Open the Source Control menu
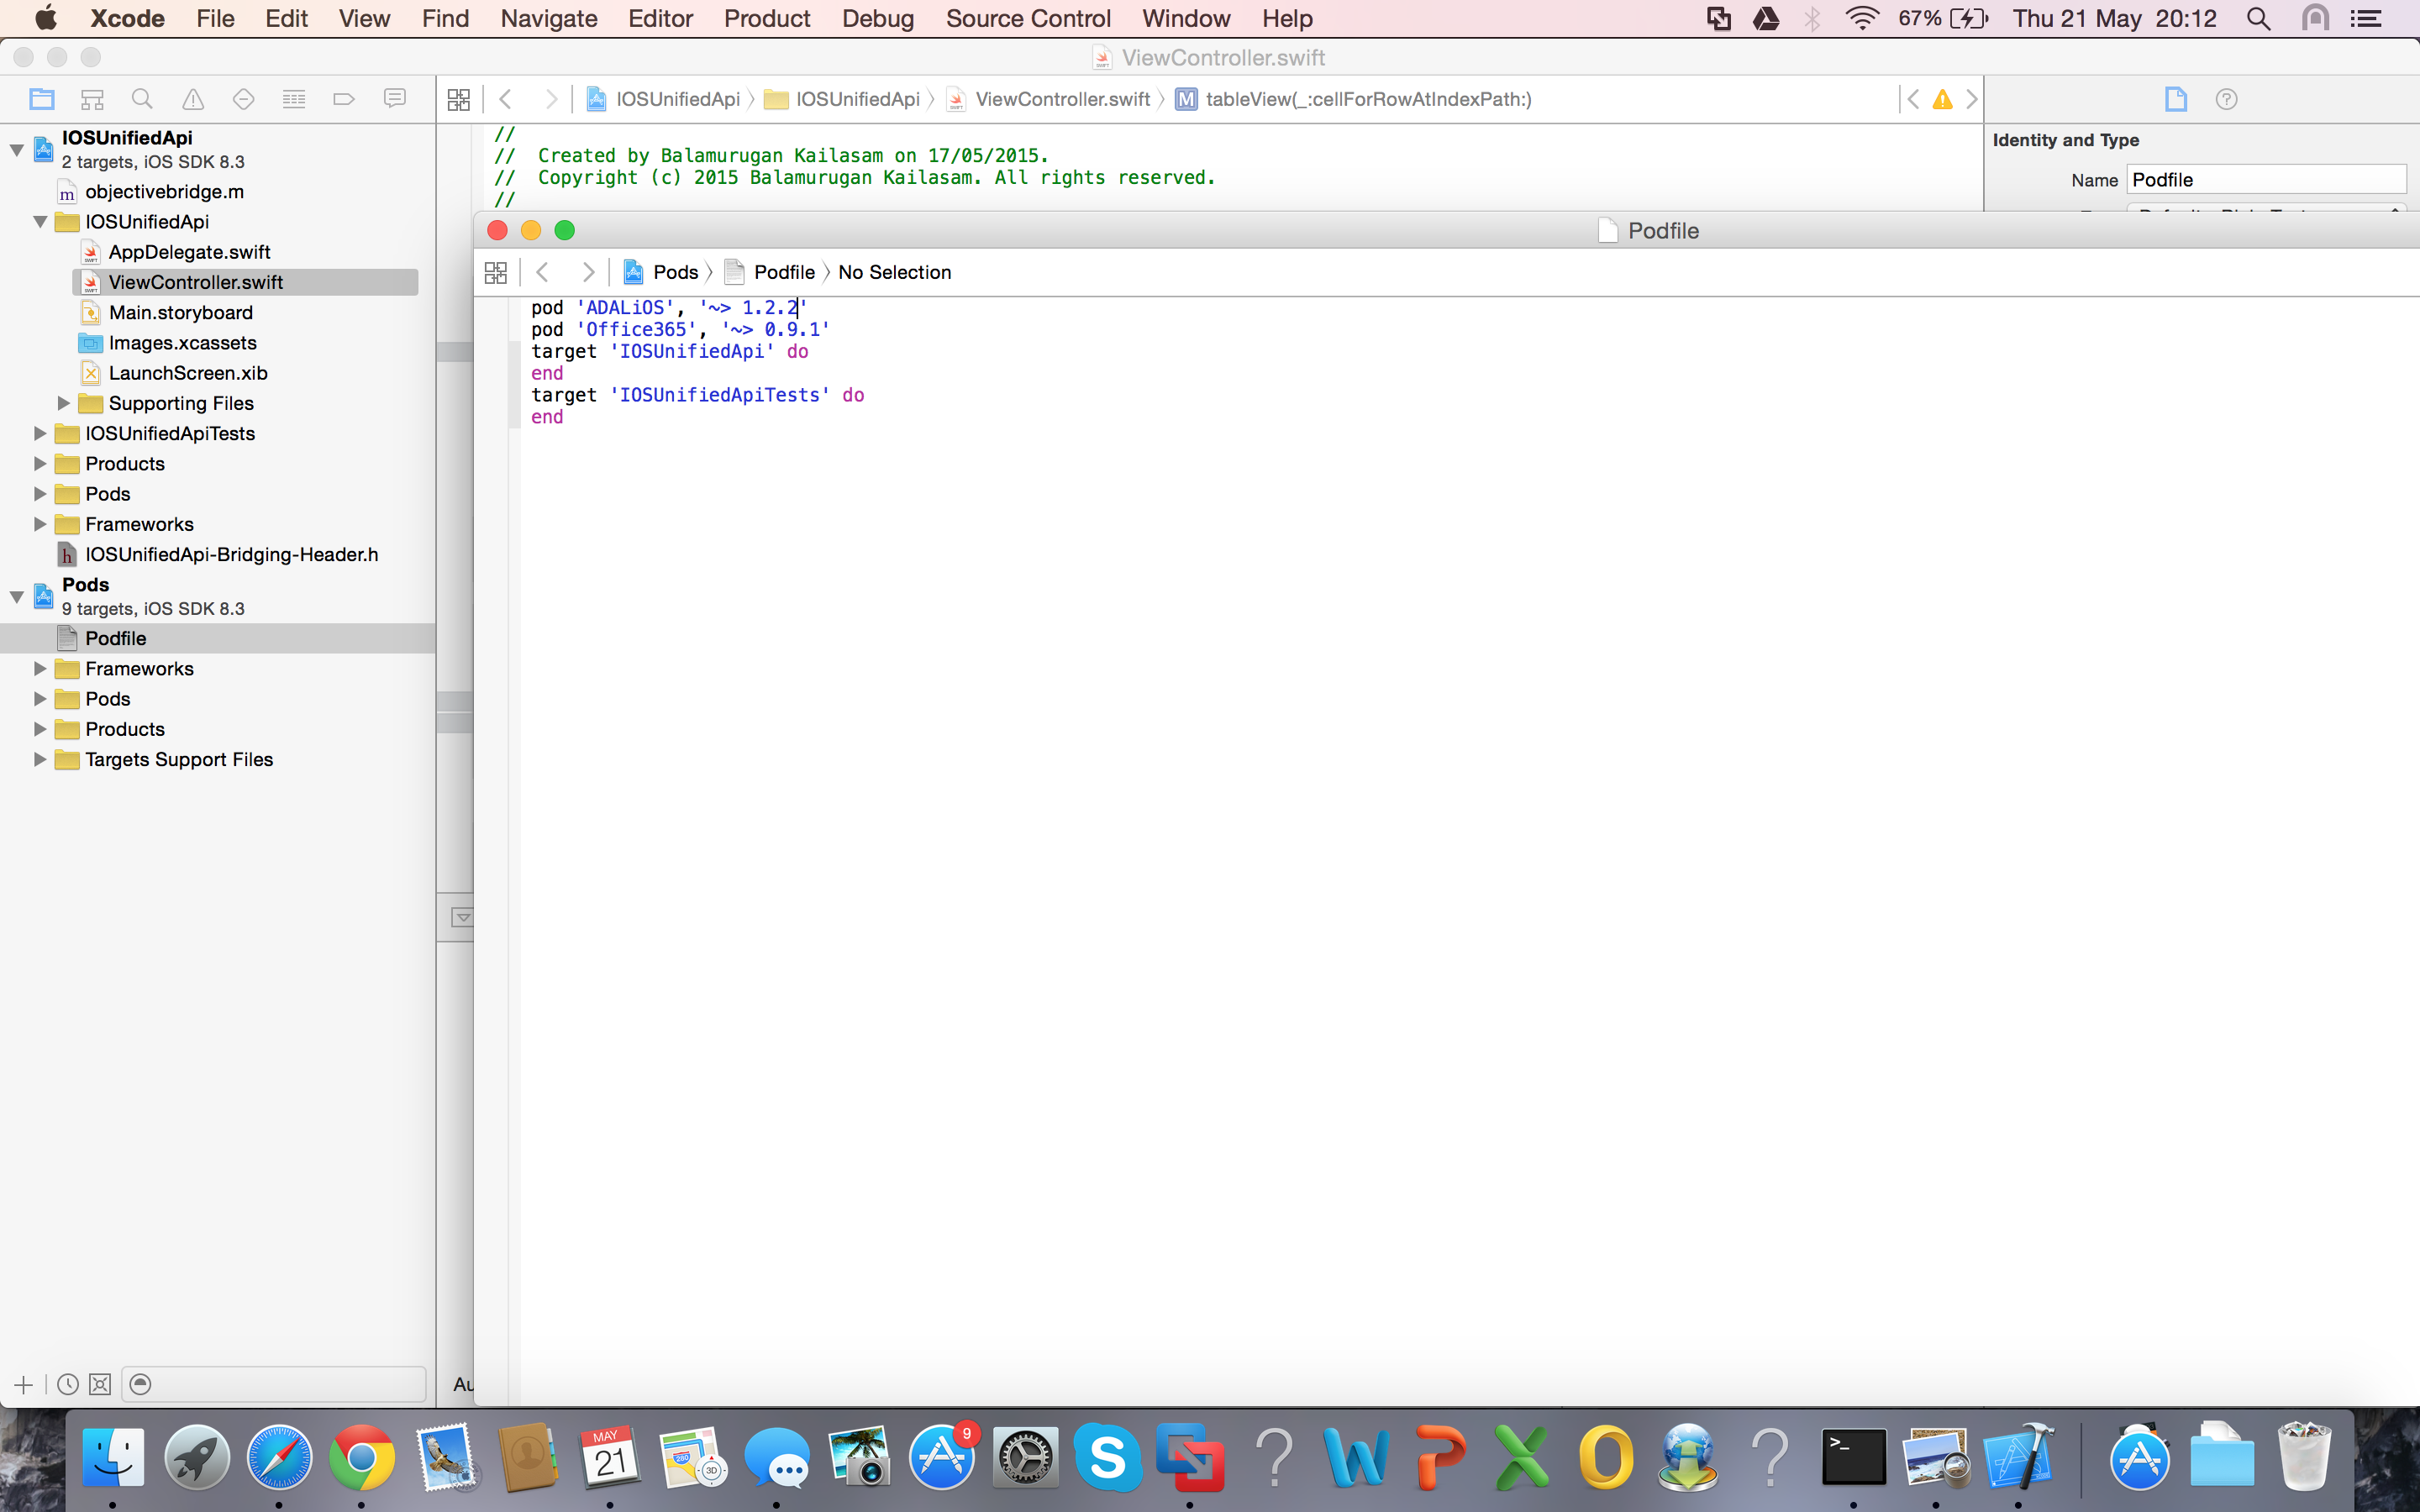The image size is (2420, 1512). 1028,18
